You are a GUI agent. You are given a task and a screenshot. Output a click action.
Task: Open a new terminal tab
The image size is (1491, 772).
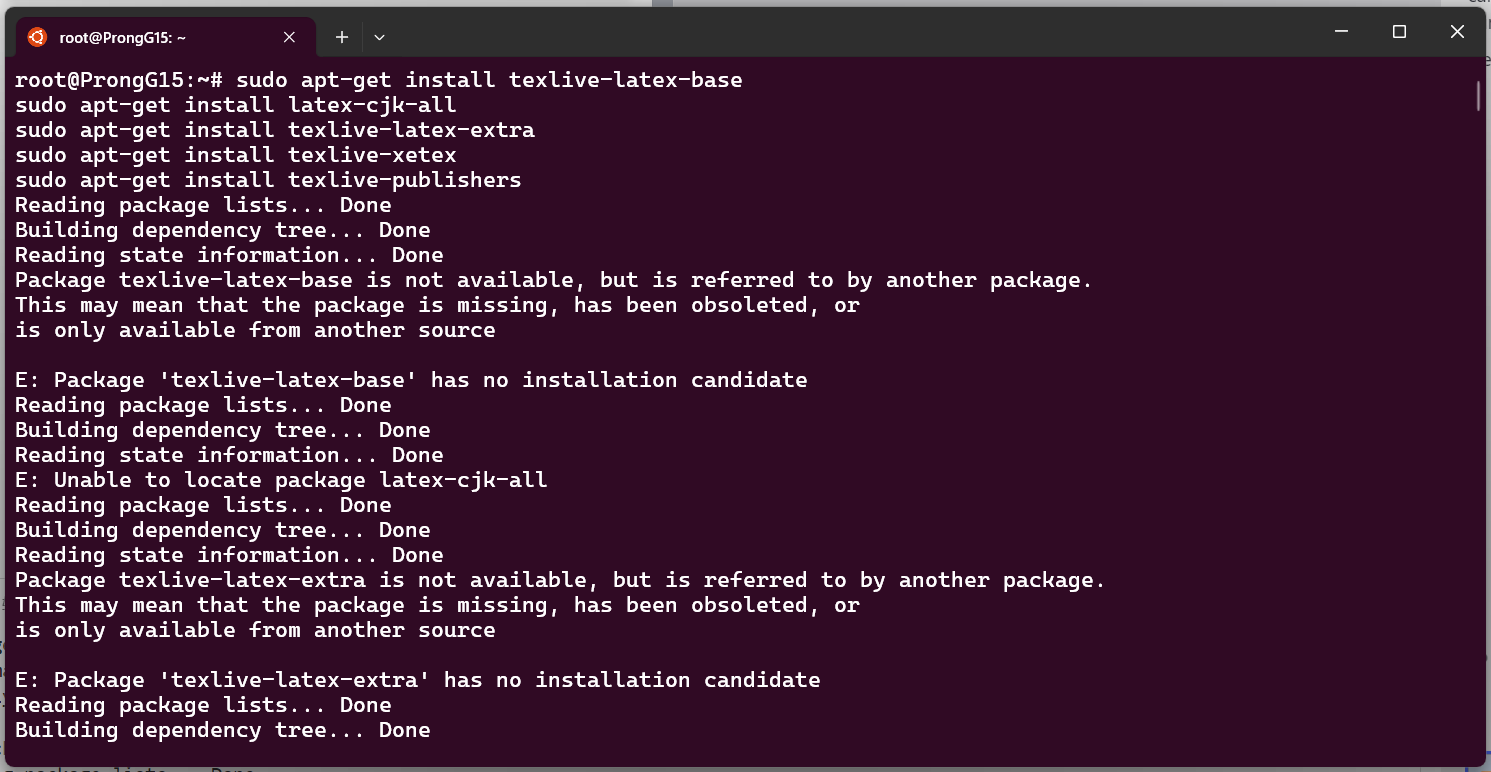(x=342, y=37)
